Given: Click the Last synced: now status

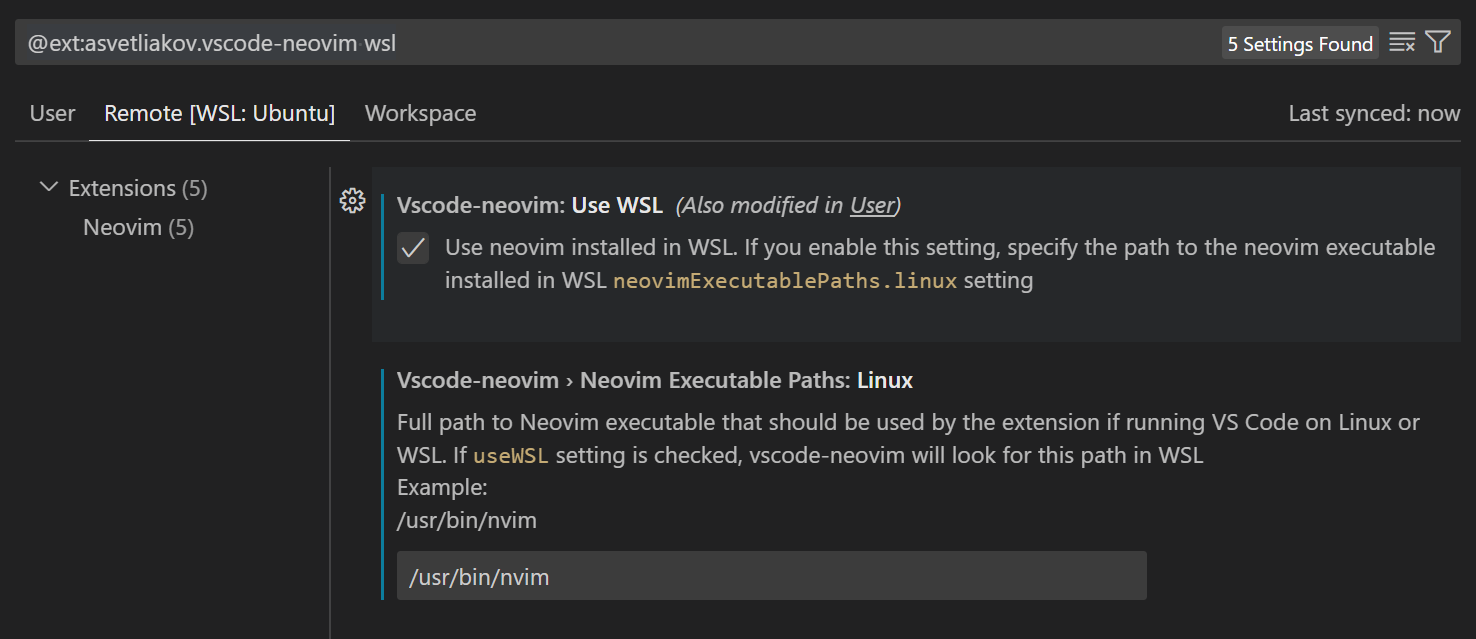Looking at the screenshot, I should pyautogui.click(x=1374, y=114).
